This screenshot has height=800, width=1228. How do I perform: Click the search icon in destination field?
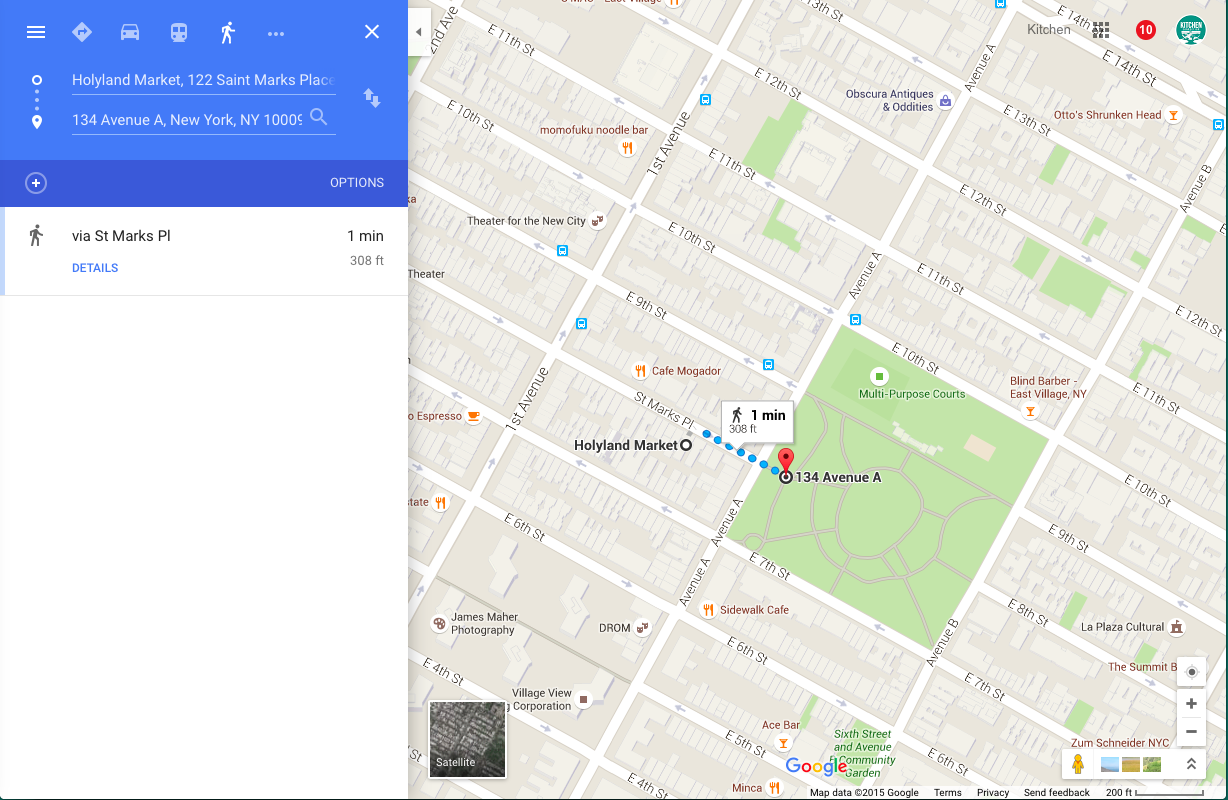click(x=319, y=118)
